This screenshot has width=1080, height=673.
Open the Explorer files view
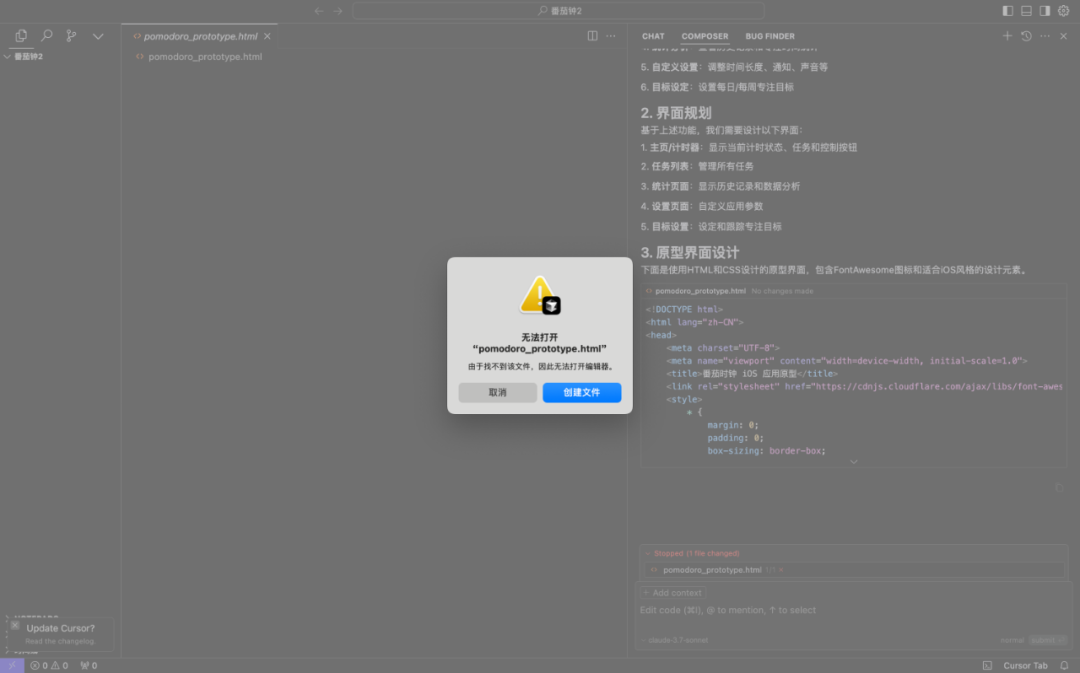click(21, 36)
